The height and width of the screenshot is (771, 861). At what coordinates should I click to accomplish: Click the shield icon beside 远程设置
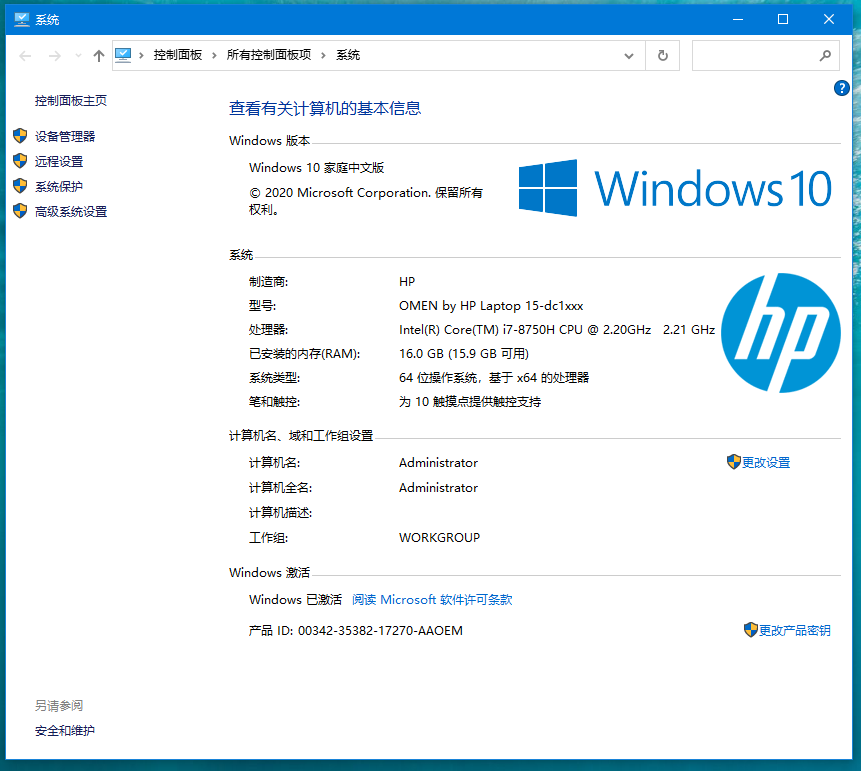coord(19,161)
